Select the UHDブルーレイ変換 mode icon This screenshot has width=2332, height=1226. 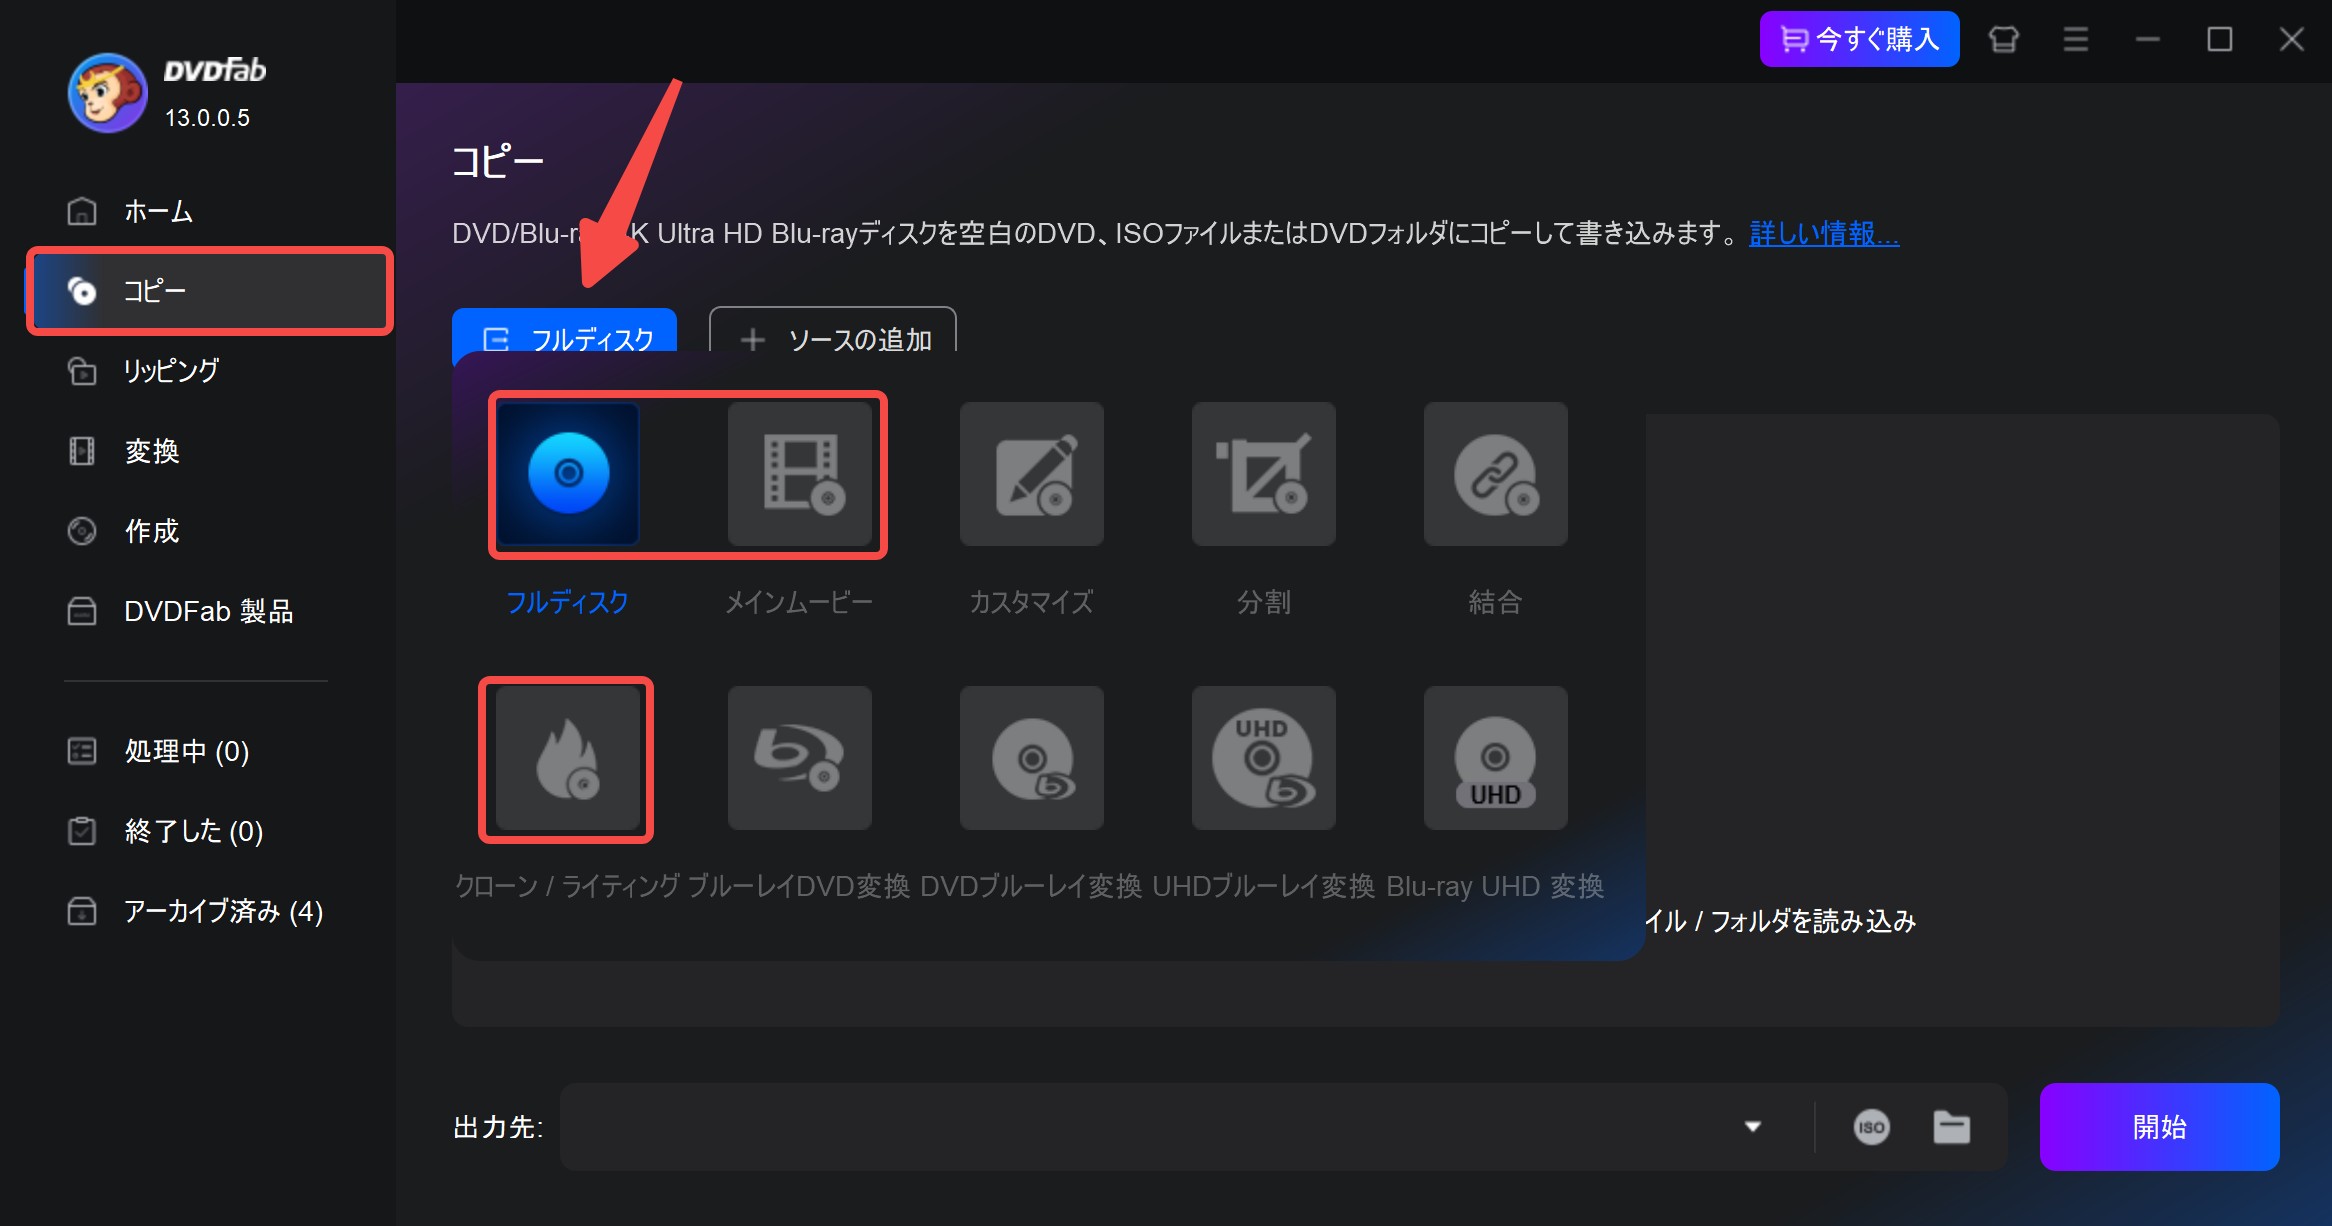click(x=1264, y=758)
